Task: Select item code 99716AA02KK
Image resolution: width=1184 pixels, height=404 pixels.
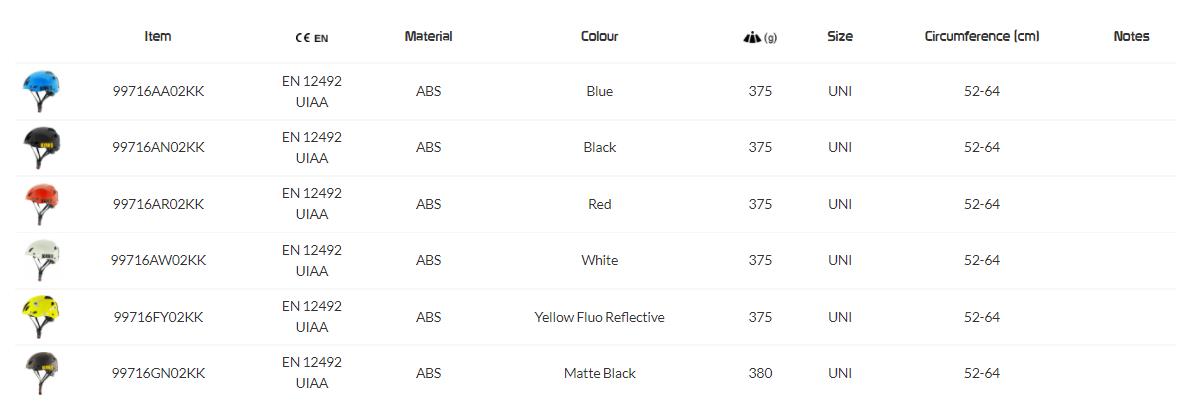Action: coord(158,91)
